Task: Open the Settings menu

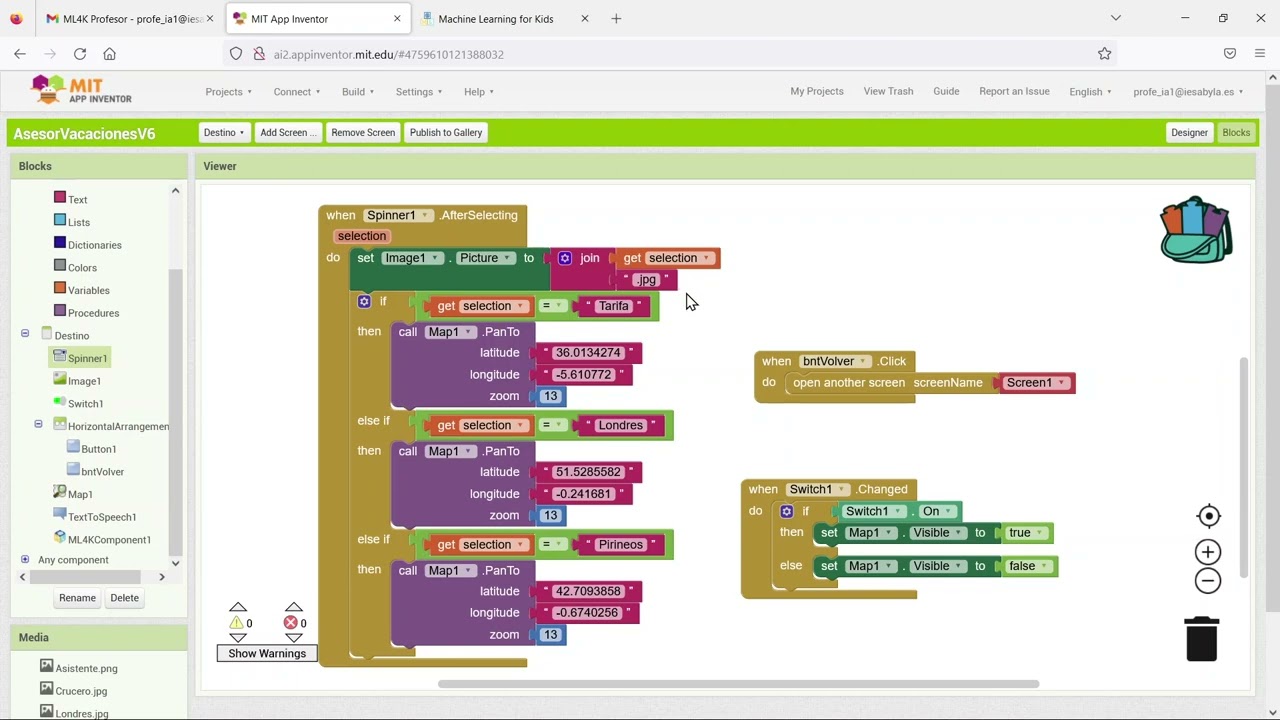Action: 419,92
